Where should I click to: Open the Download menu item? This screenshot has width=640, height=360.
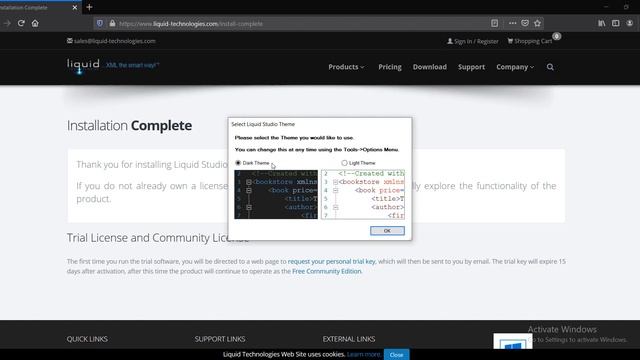(429, 67)
